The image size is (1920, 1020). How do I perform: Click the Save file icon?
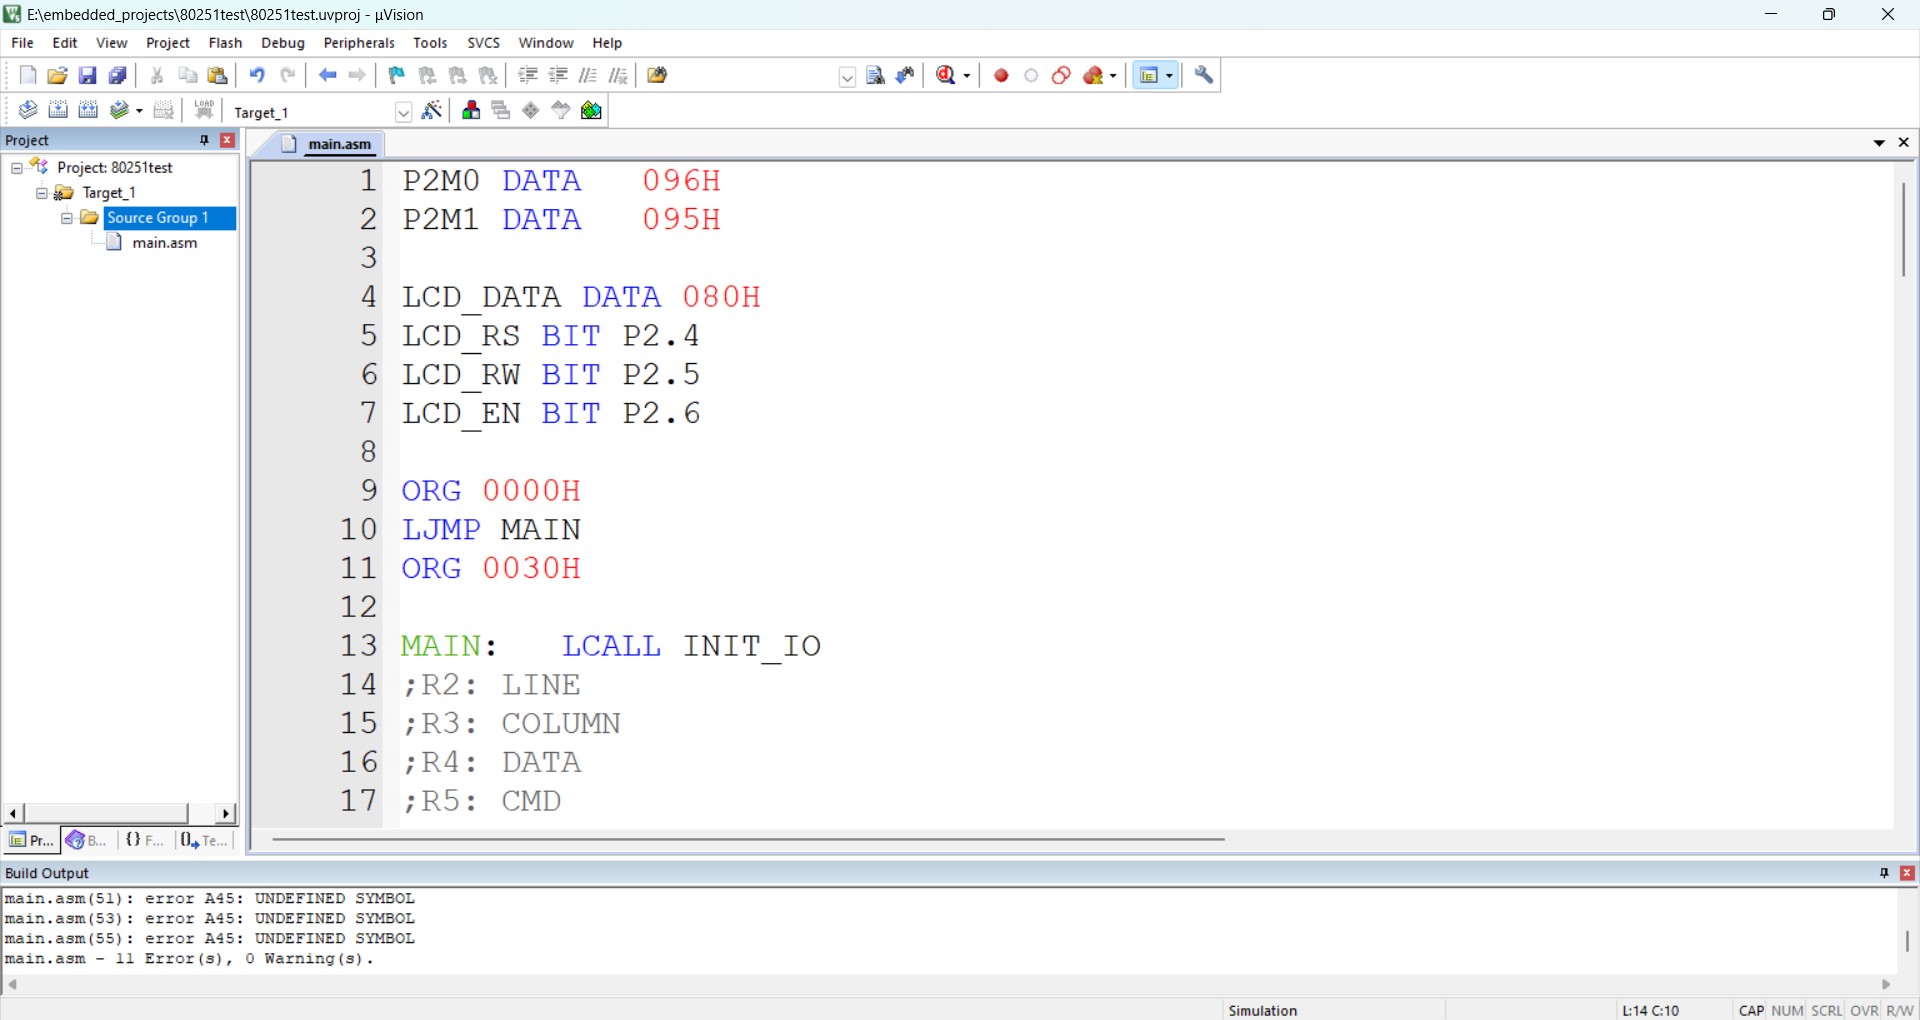(x=88, y=76)
